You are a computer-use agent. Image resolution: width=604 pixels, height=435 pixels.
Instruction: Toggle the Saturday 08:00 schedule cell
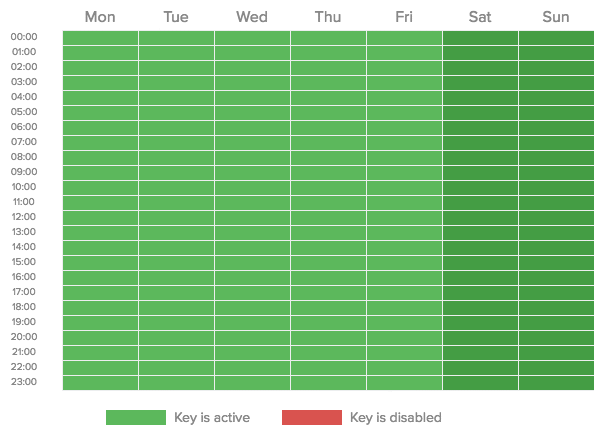tap(480, 158)
